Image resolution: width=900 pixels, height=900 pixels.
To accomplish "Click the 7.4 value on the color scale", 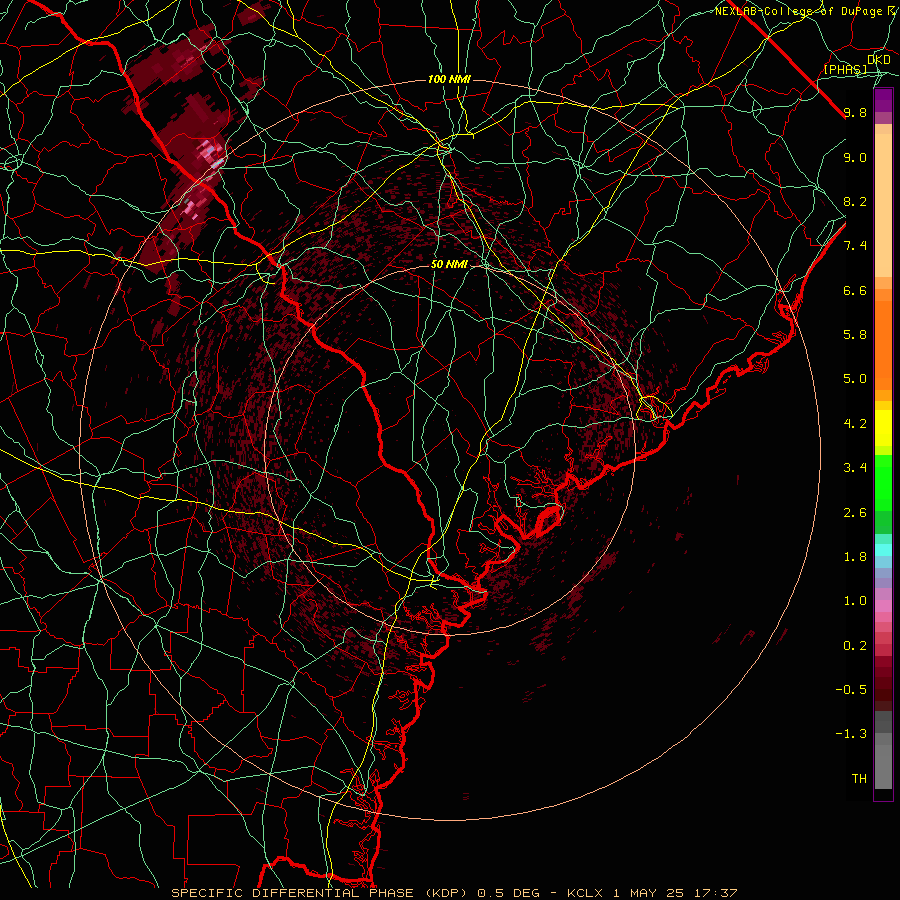I will pyautogui.click(x=855, y=246).
